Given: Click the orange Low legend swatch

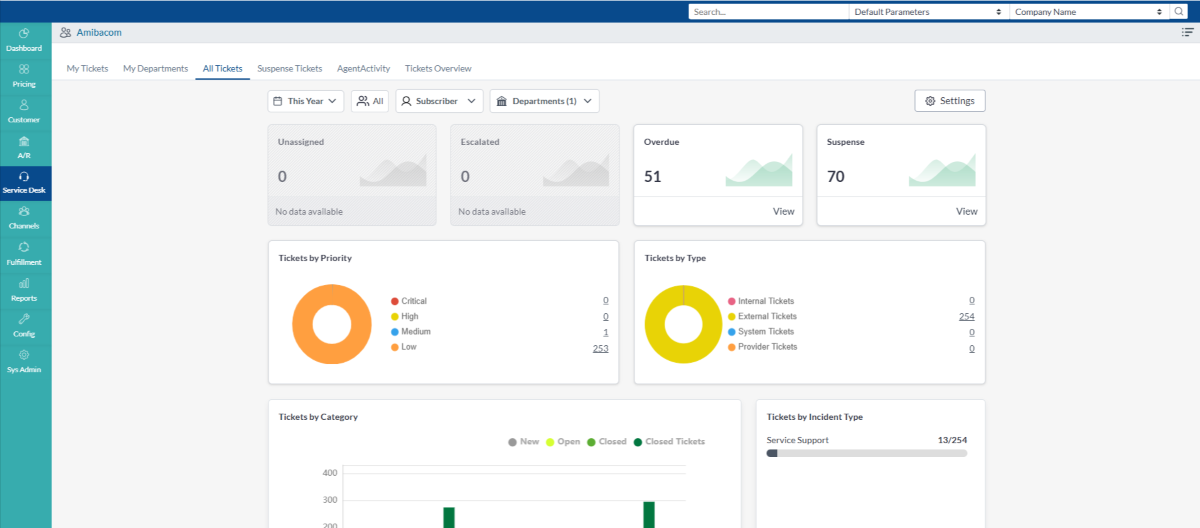Looking at the screenshot, I should [395, 347].
